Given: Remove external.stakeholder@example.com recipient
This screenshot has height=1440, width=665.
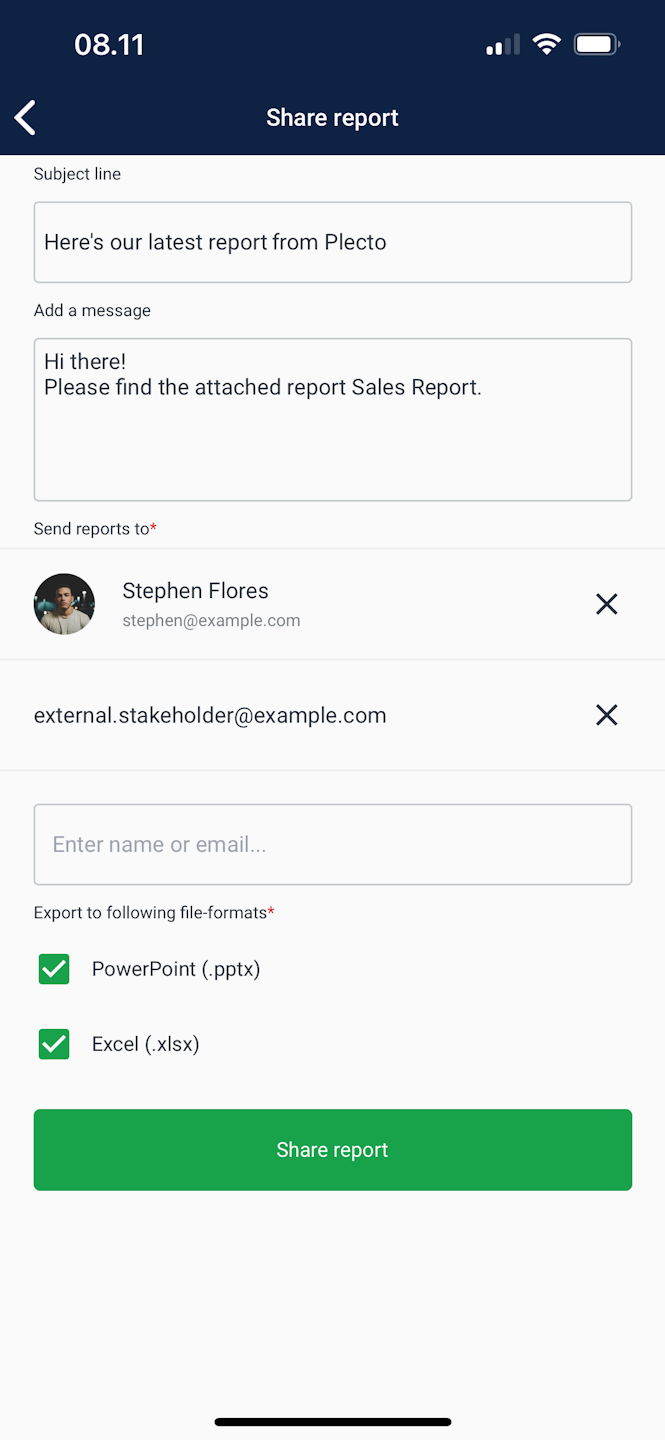Looking at the screenshot, I should 606,715.
